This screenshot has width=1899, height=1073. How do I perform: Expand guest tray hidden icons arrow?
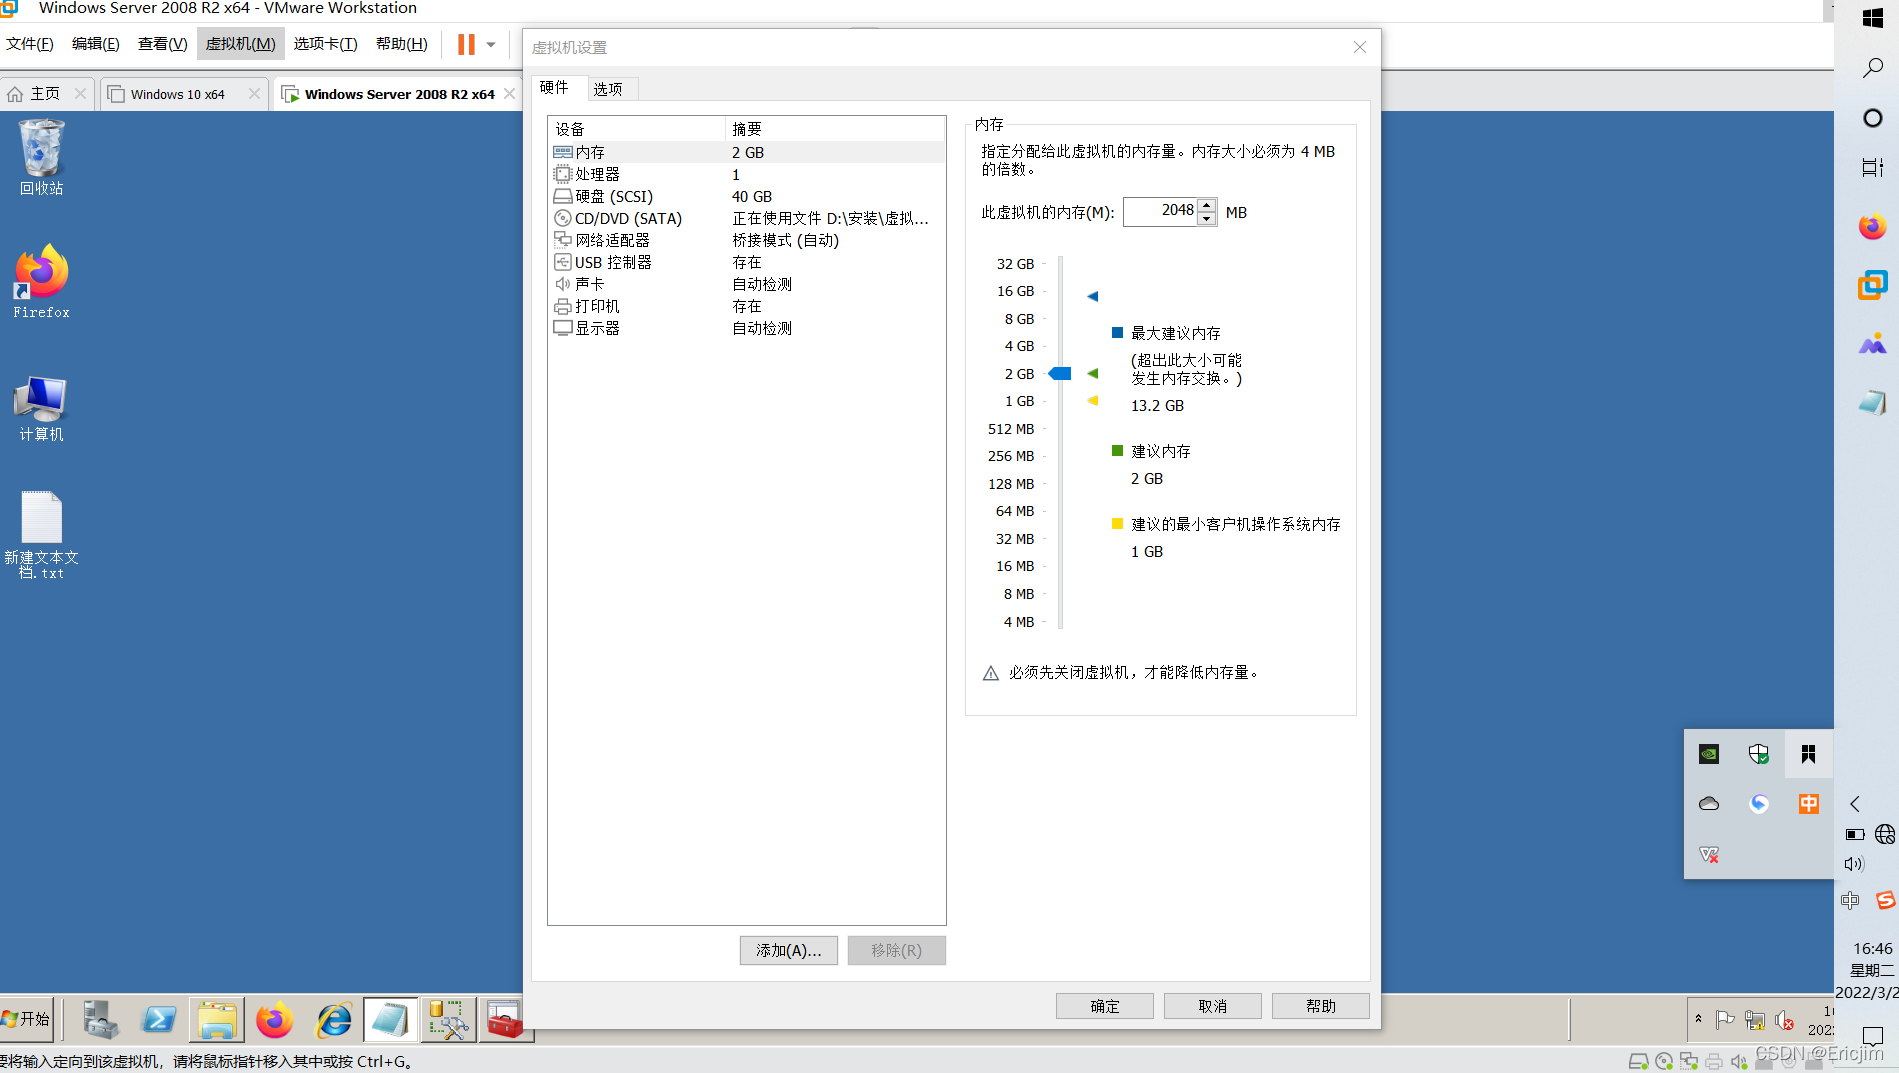[1698, 1018]
